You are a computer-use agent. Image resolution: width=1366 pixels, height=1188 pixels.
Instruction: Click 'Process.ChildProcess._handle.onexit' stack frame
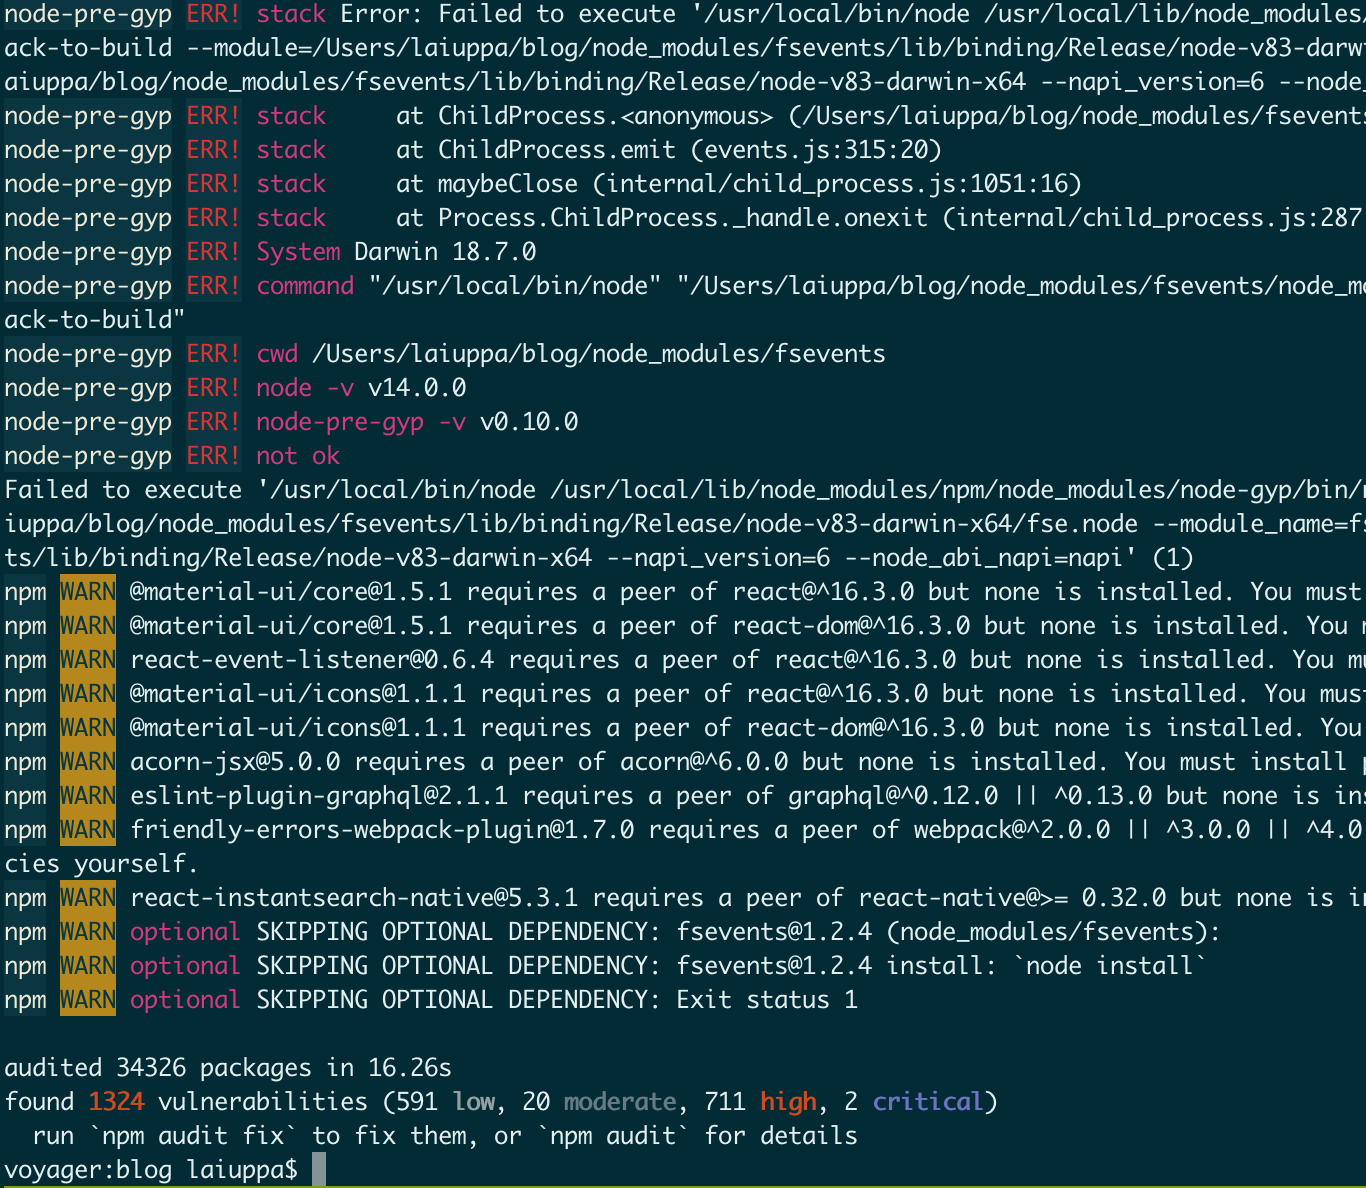[683, 217]
